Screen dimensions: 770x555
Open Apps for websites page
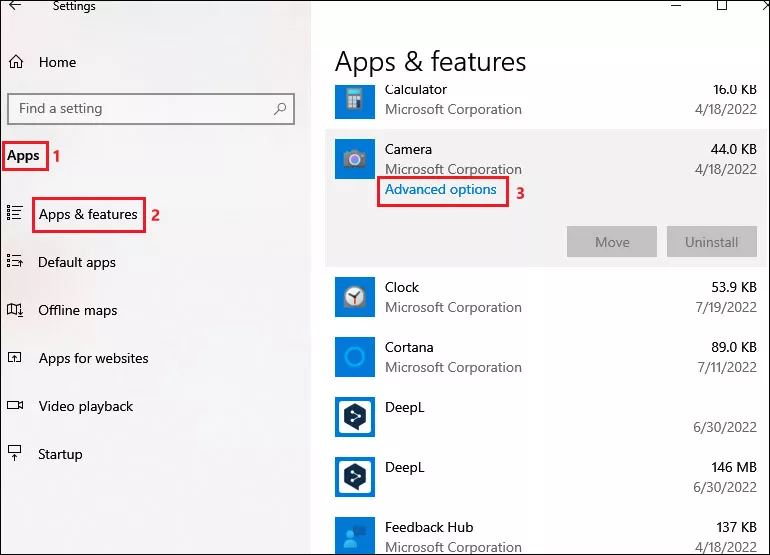coord(93,358)
